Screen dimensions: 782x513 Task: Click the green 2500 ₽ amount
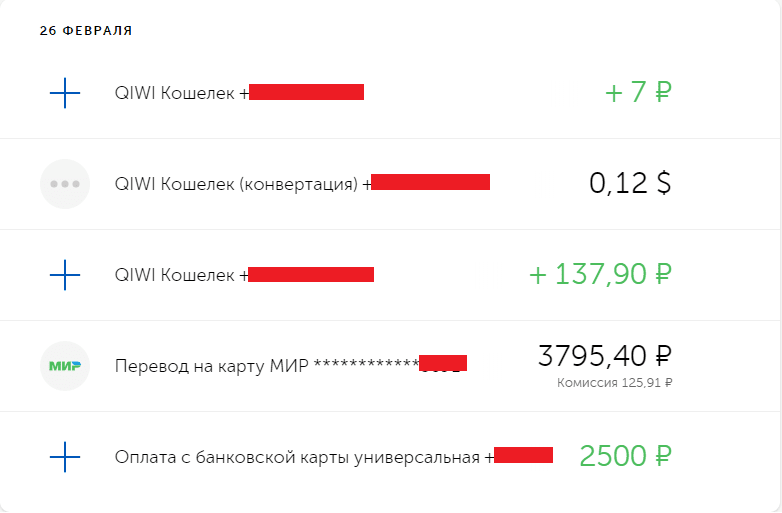click(x=625, y=457)
